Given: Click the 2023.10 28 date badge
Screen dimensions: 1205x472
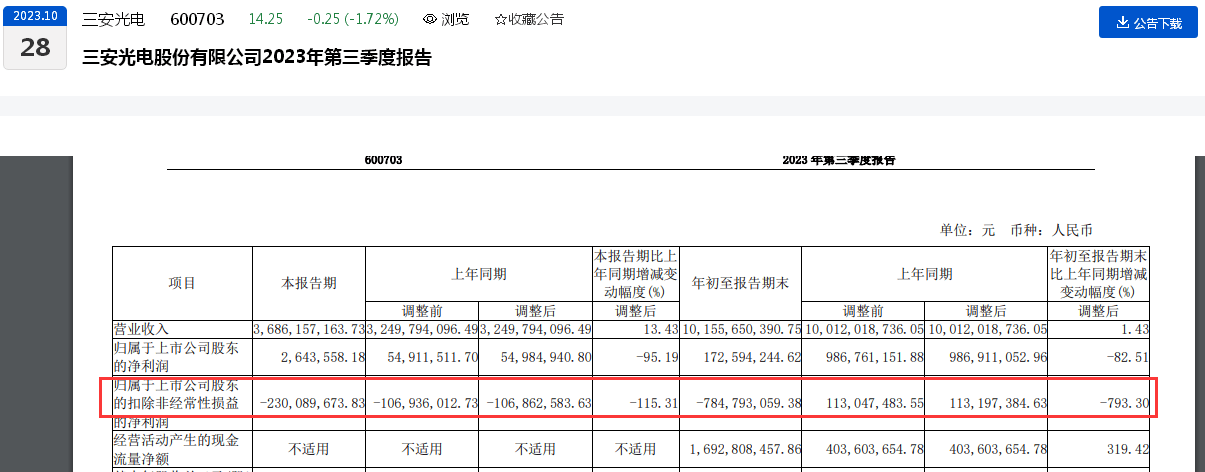Looking at the screenshot, I should tap(35, 37).
